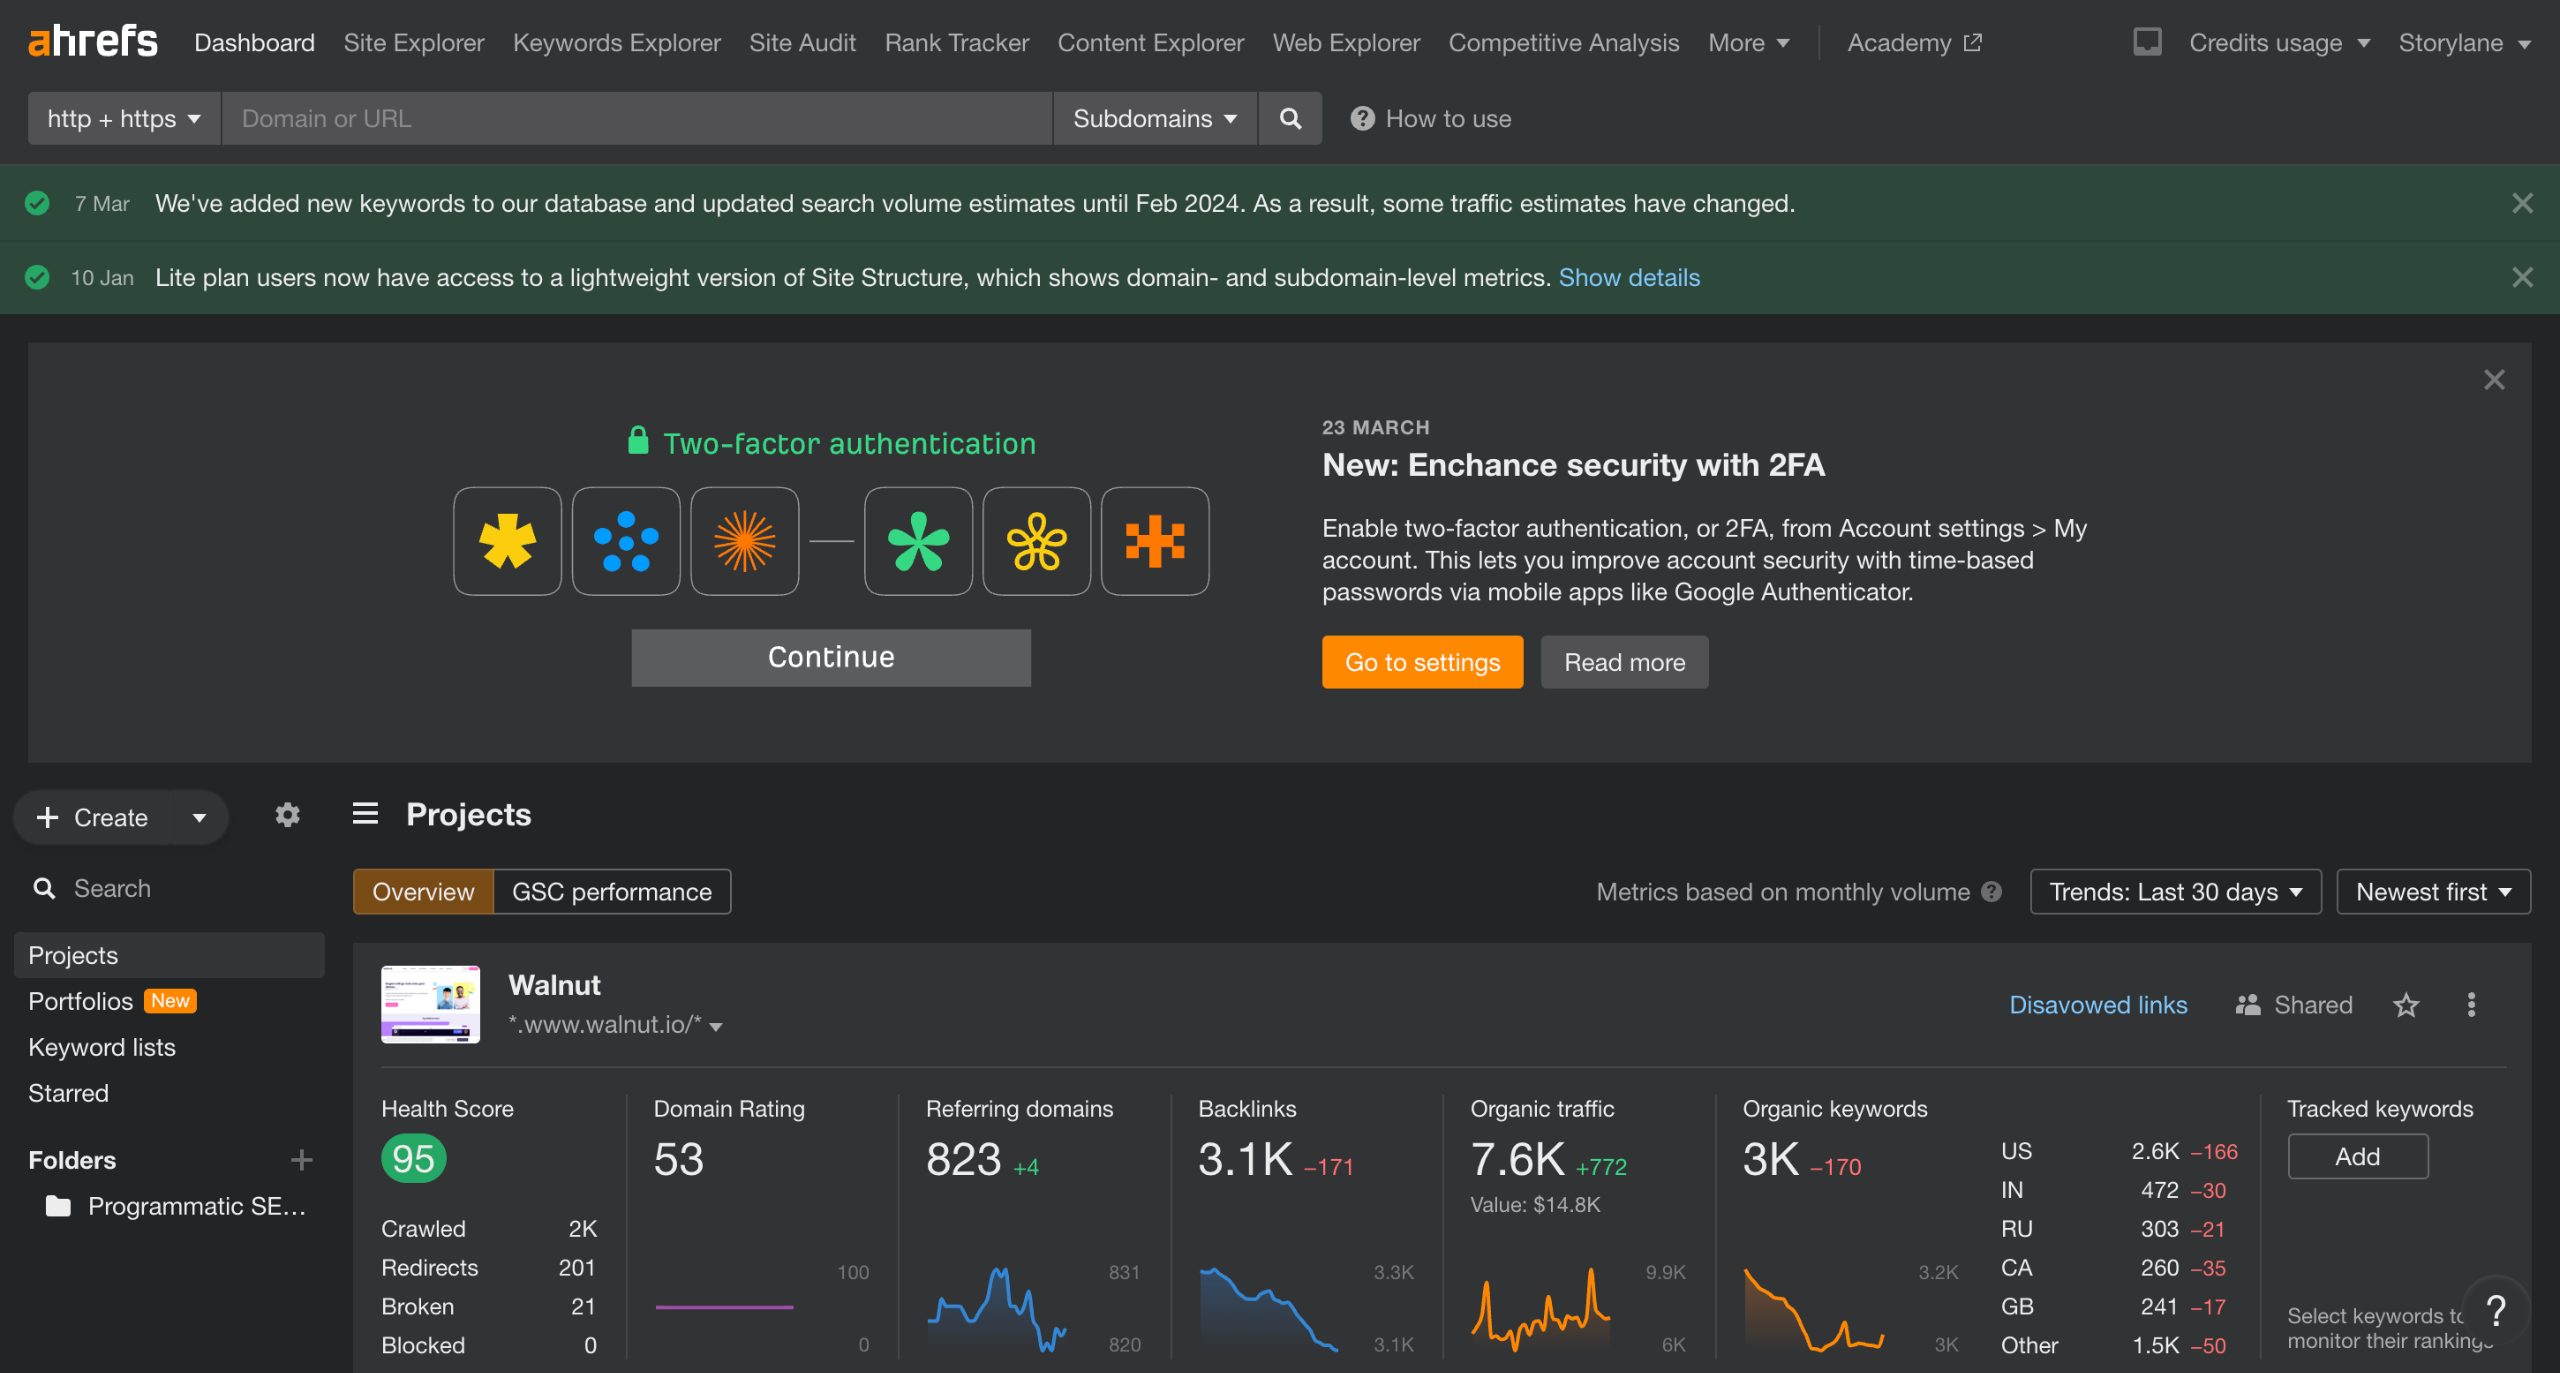Click the Domain or URL input field
Screen dimensions: 2560x1373
pyautogui.click(x=637, y=119)
